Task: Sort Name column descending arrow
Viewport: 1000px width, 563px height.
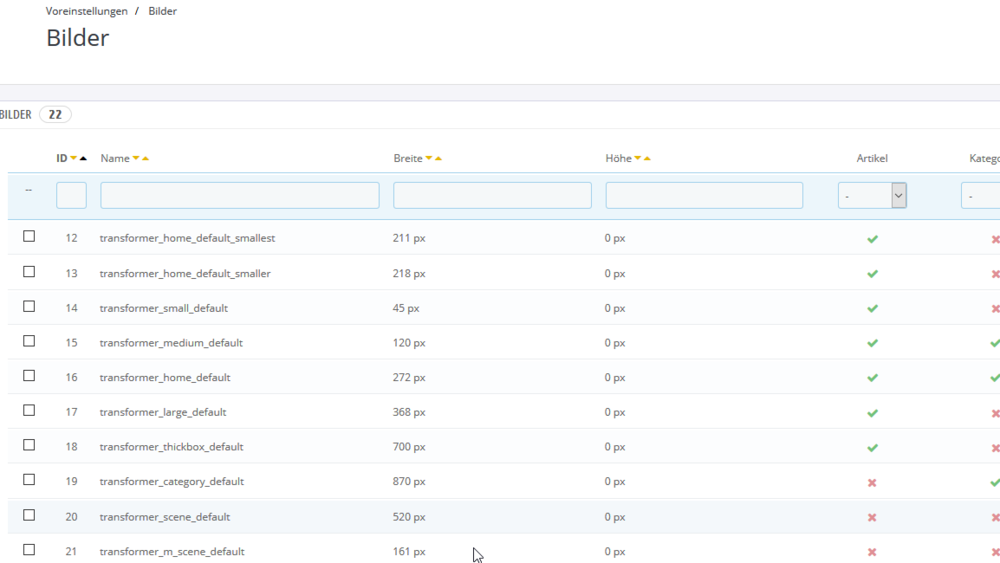Action: pos(136,159)
